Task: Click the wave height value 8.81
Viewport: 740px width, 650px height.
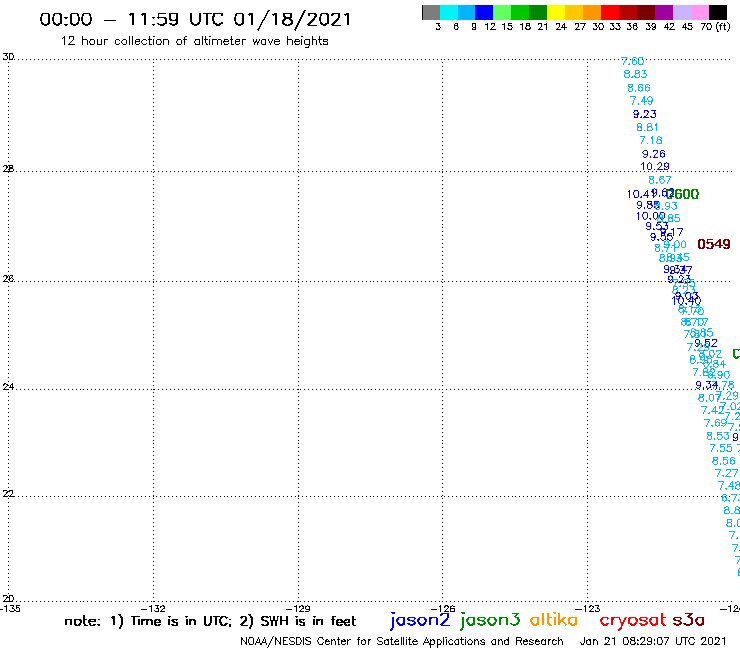Action: (x=647, y=127)
